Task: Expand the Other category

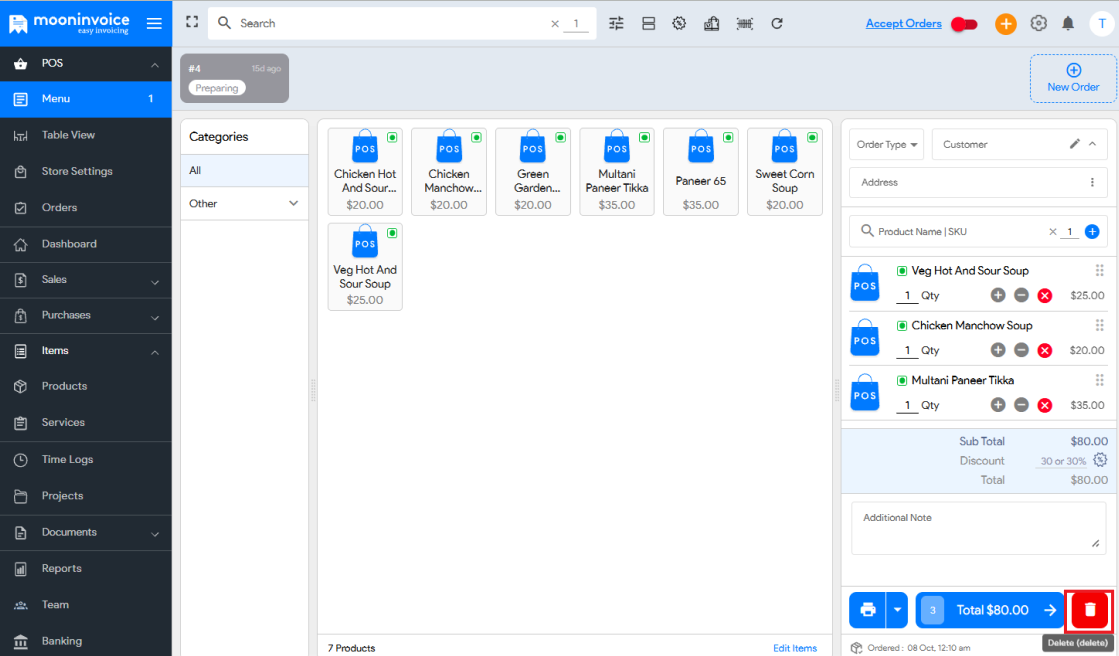Action: pyautogui.click(x=294, y=203)
